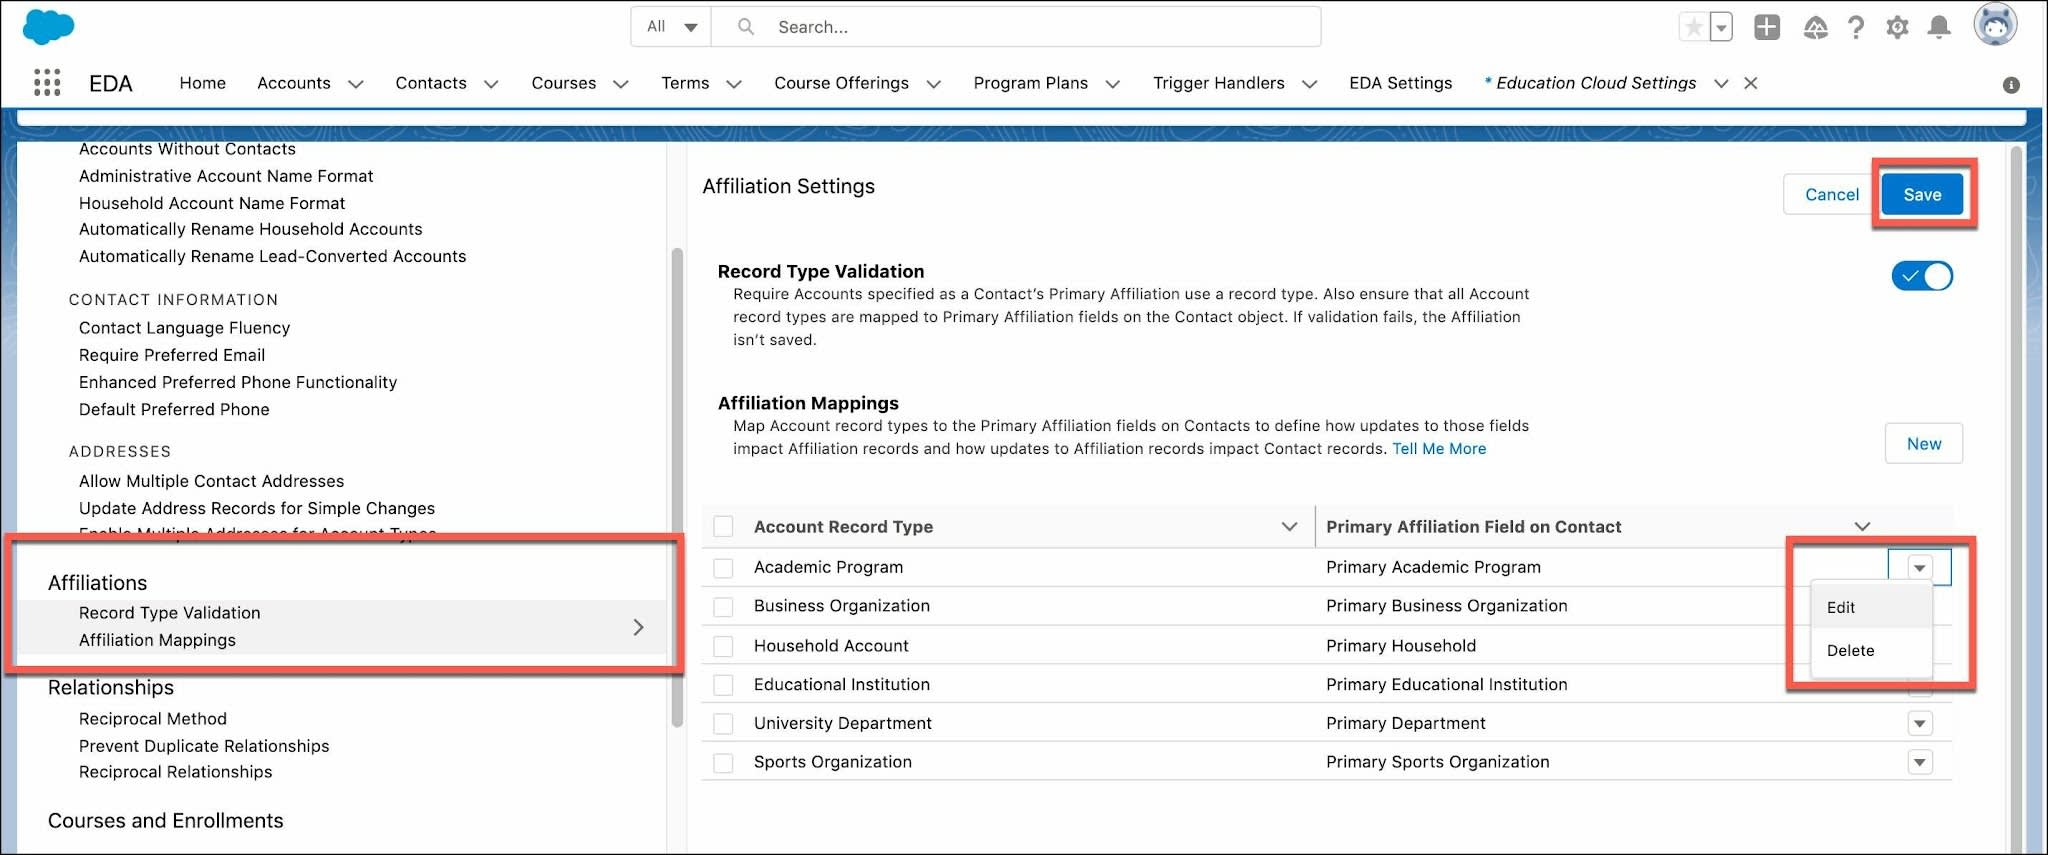2048x855 pixels.
Task: Close the Education Cloud Settings tab
Action: (x=1751, y=83)
